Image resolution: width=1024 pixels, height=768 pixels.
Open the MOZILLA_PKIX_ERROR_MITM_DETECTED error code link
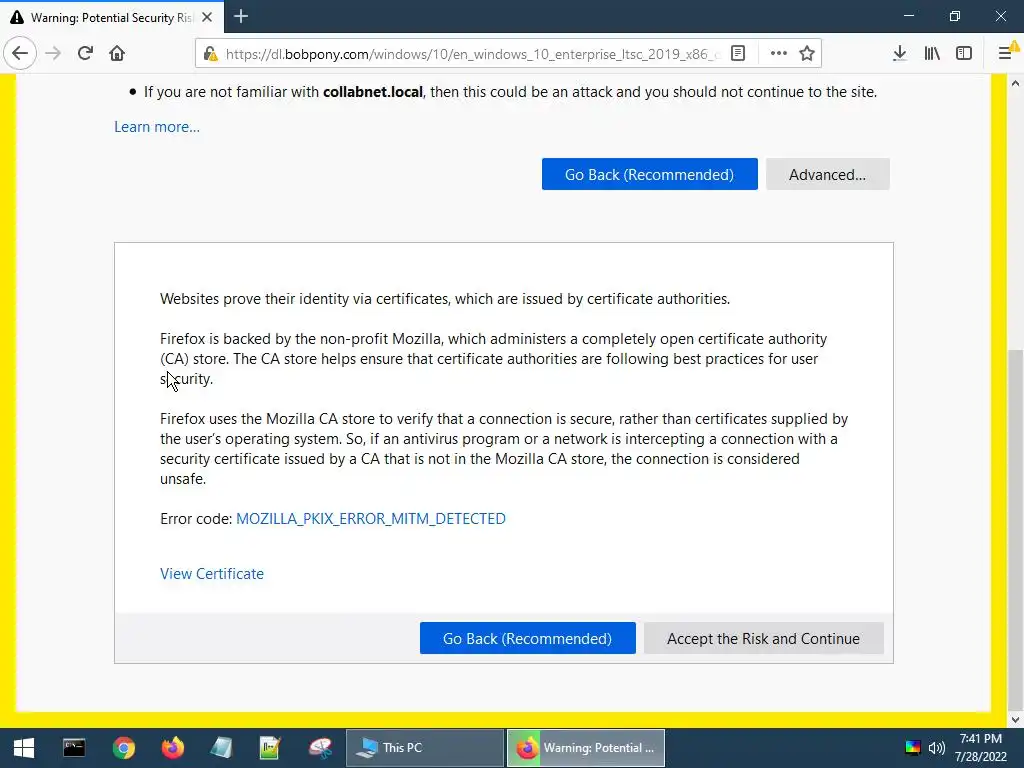370,519
